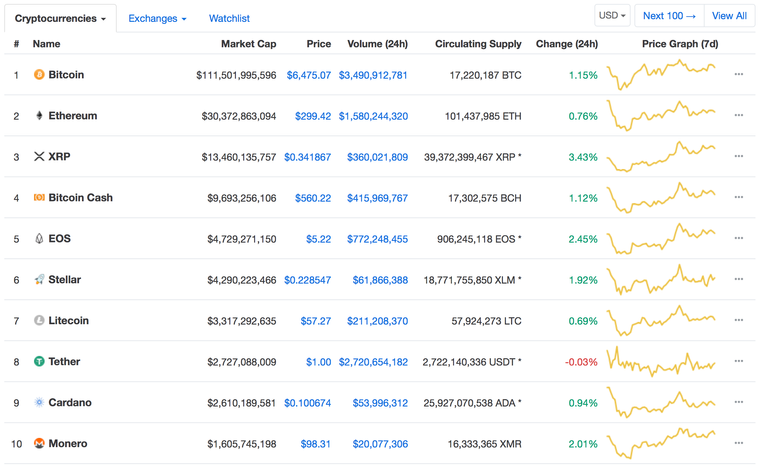Click Cardano volume $53,996,312
This screenshot has width=768, height=466.
(x=381, y=403)
